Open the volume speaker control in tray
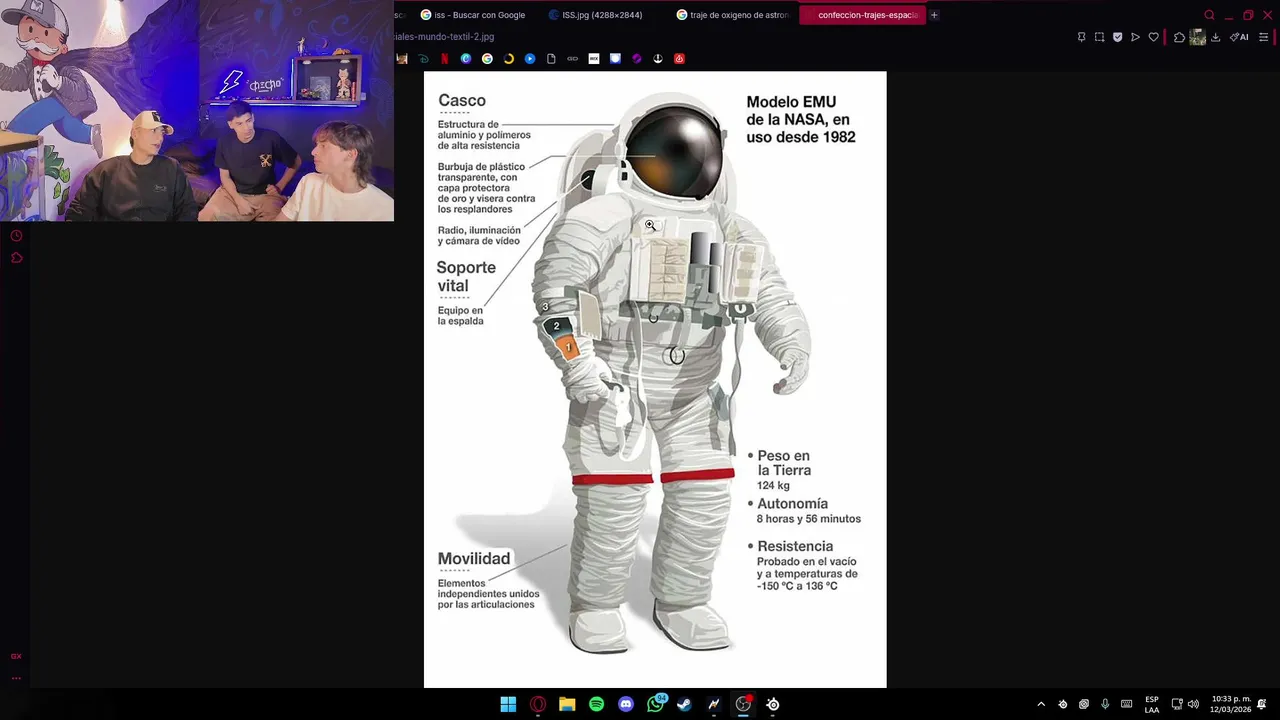 (x=1193, y=704)
